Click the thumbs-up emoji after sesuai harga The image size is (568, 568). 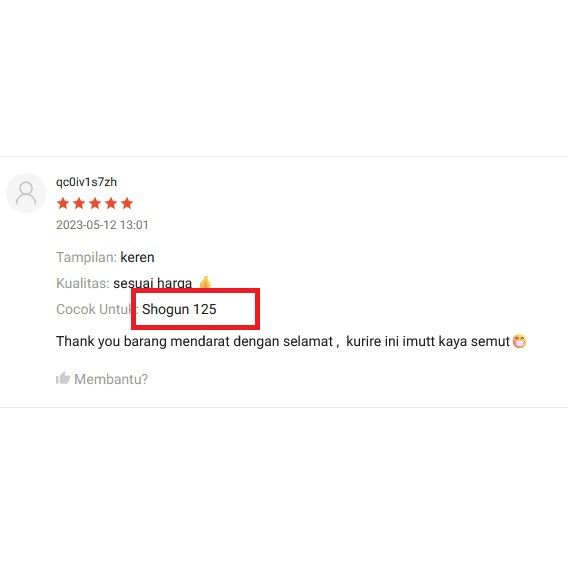[x=205, y=282]
